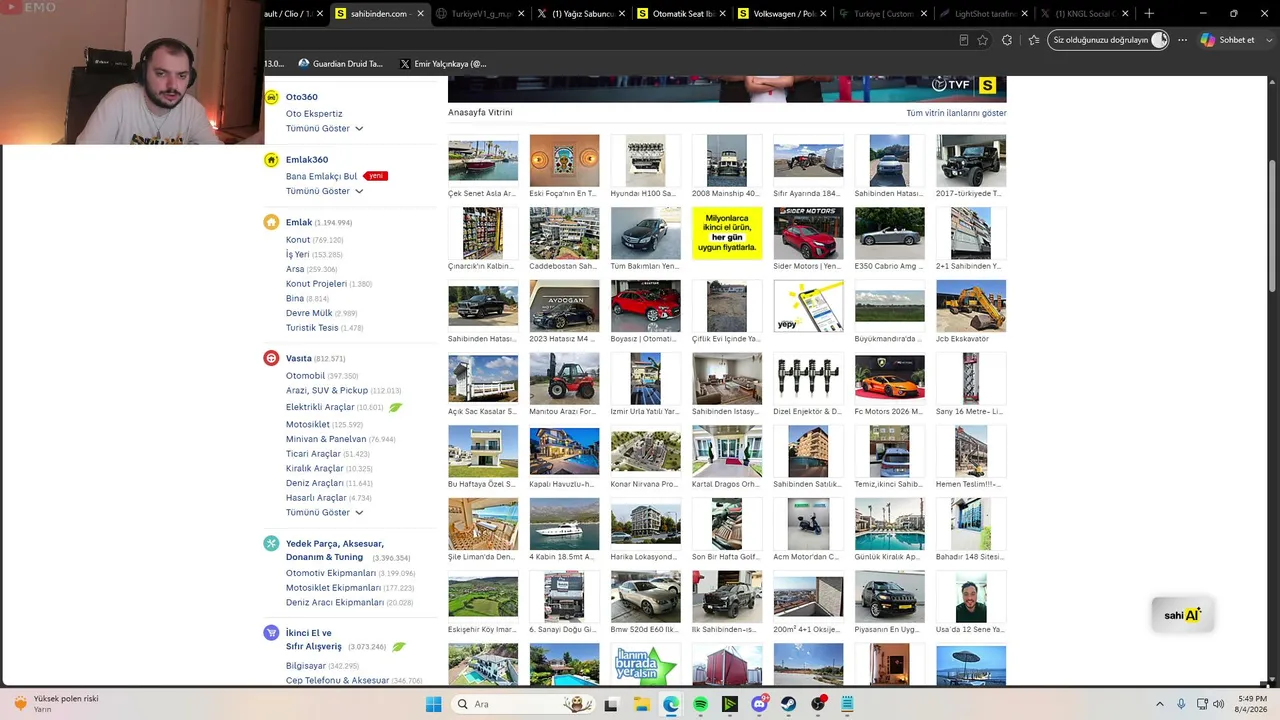
Task: Click the orange Emlak home icon
Action: 271,222
